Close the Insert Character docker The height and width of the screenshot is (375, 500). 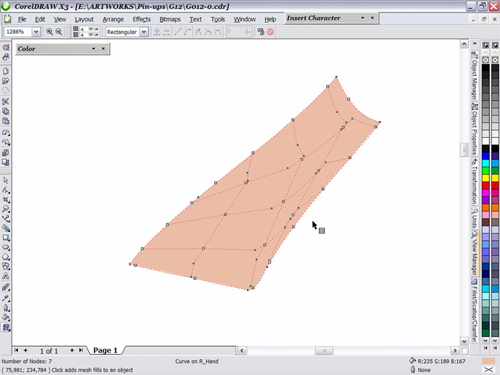372,18
